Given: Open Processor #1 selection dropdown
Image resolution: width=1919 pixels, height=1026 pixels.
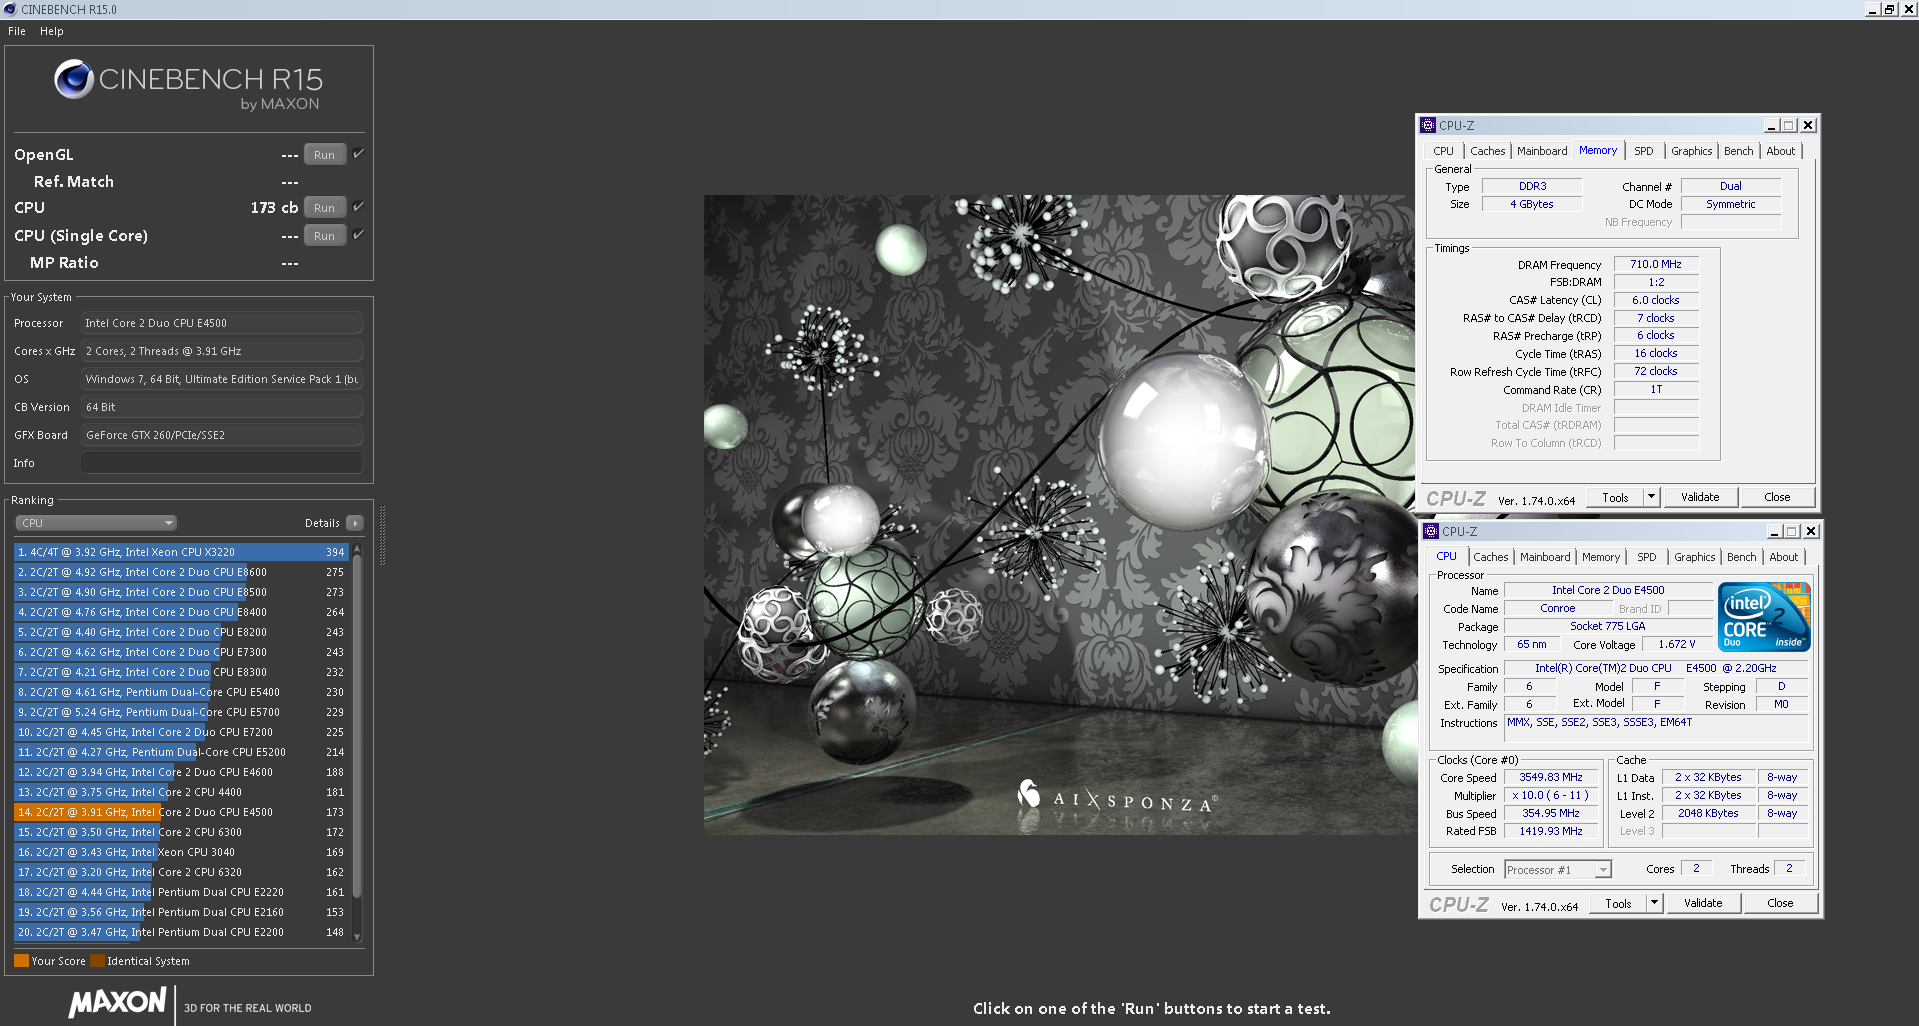Looking at the screenshot, I should click(1558, 870).
